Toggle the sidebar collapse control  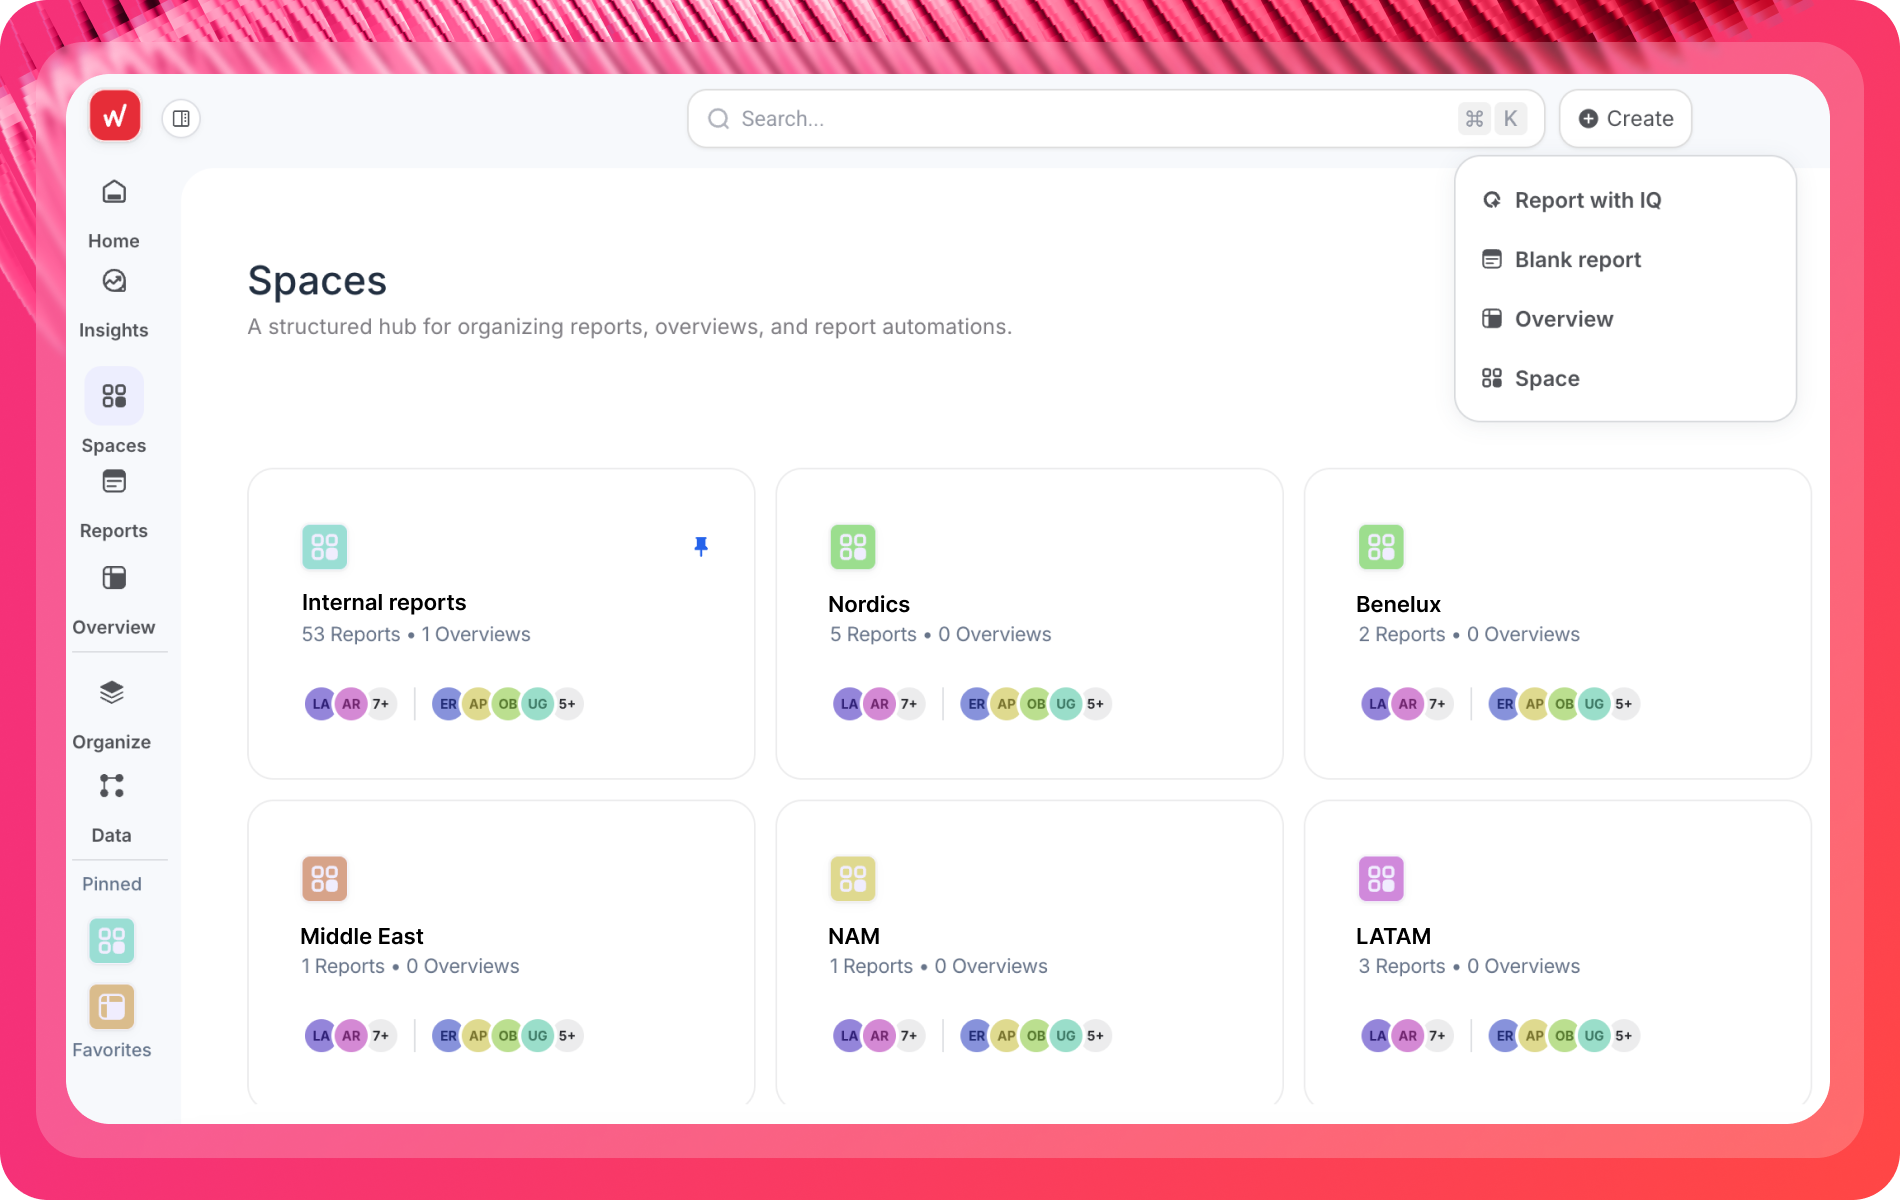pos(181,118)
